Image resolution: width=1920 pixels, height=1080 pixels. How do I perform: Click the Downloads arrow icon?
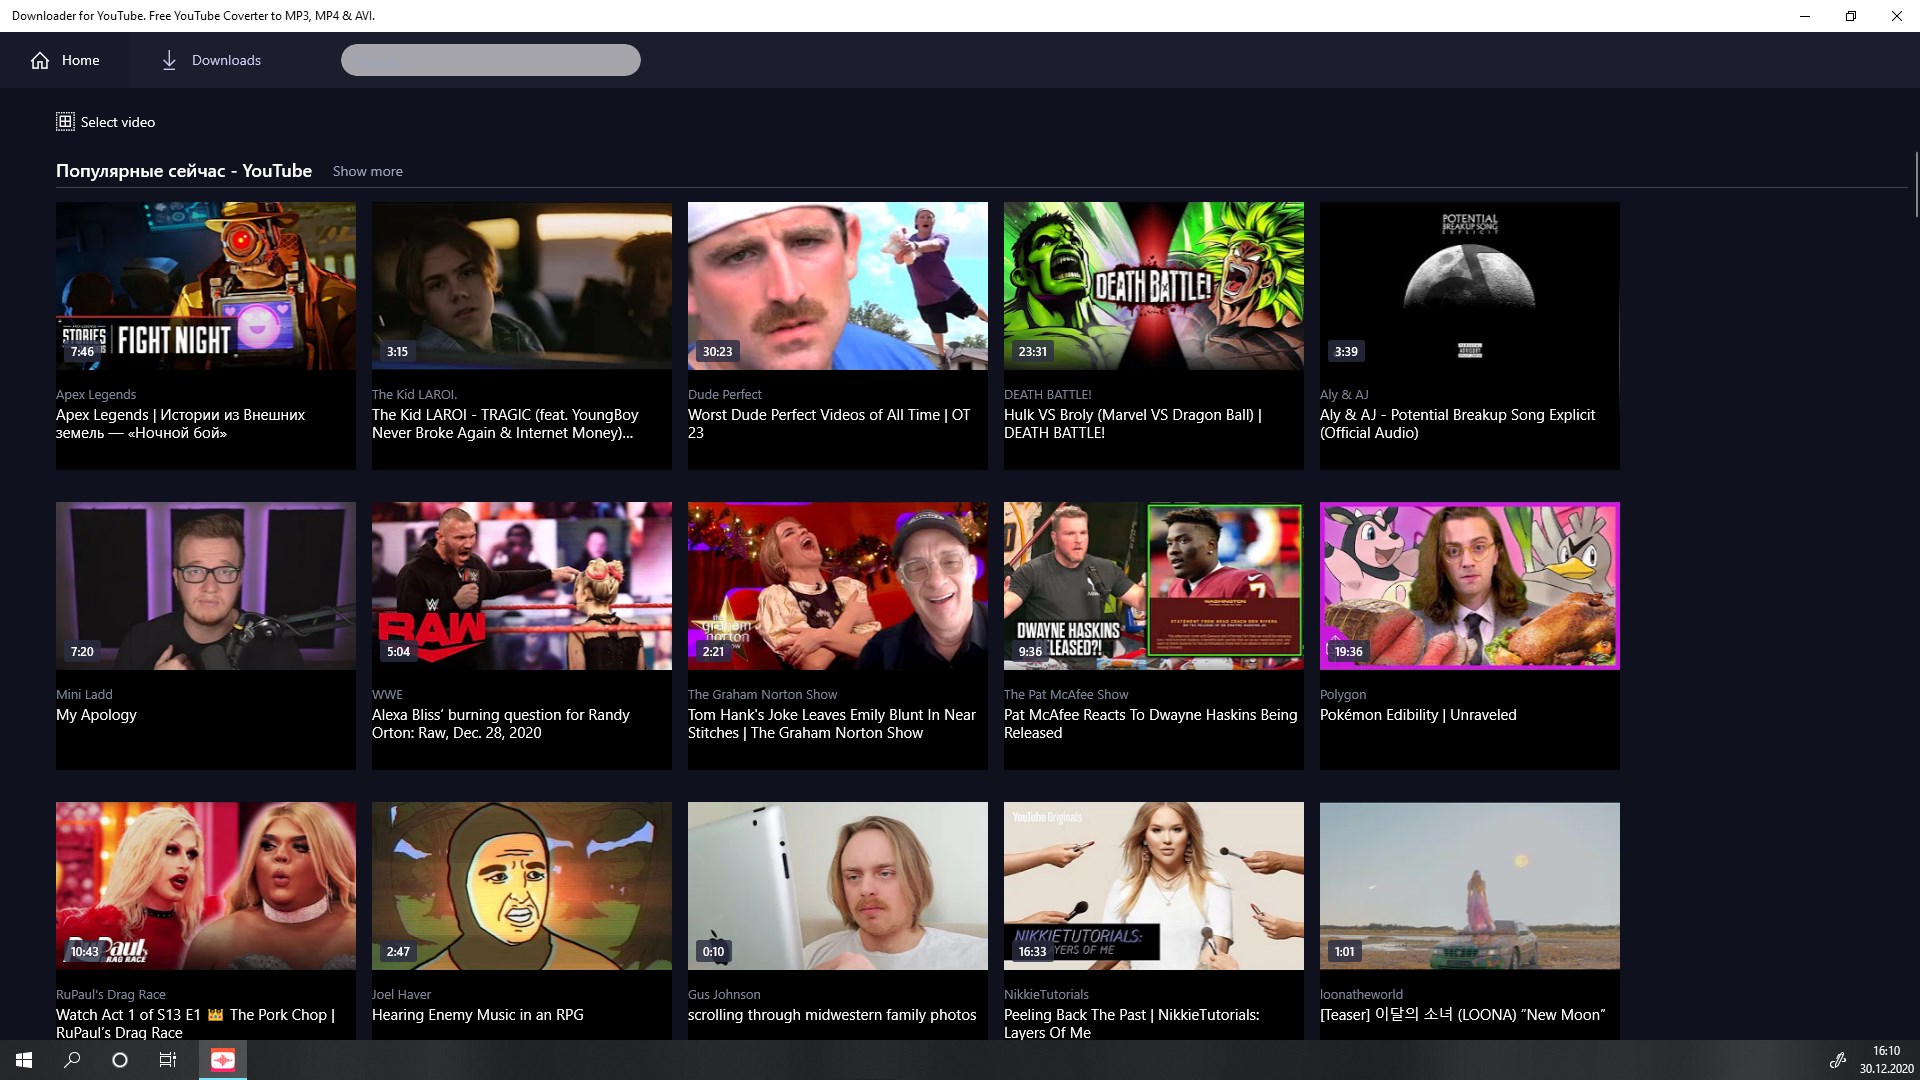(x=170, y=60)
